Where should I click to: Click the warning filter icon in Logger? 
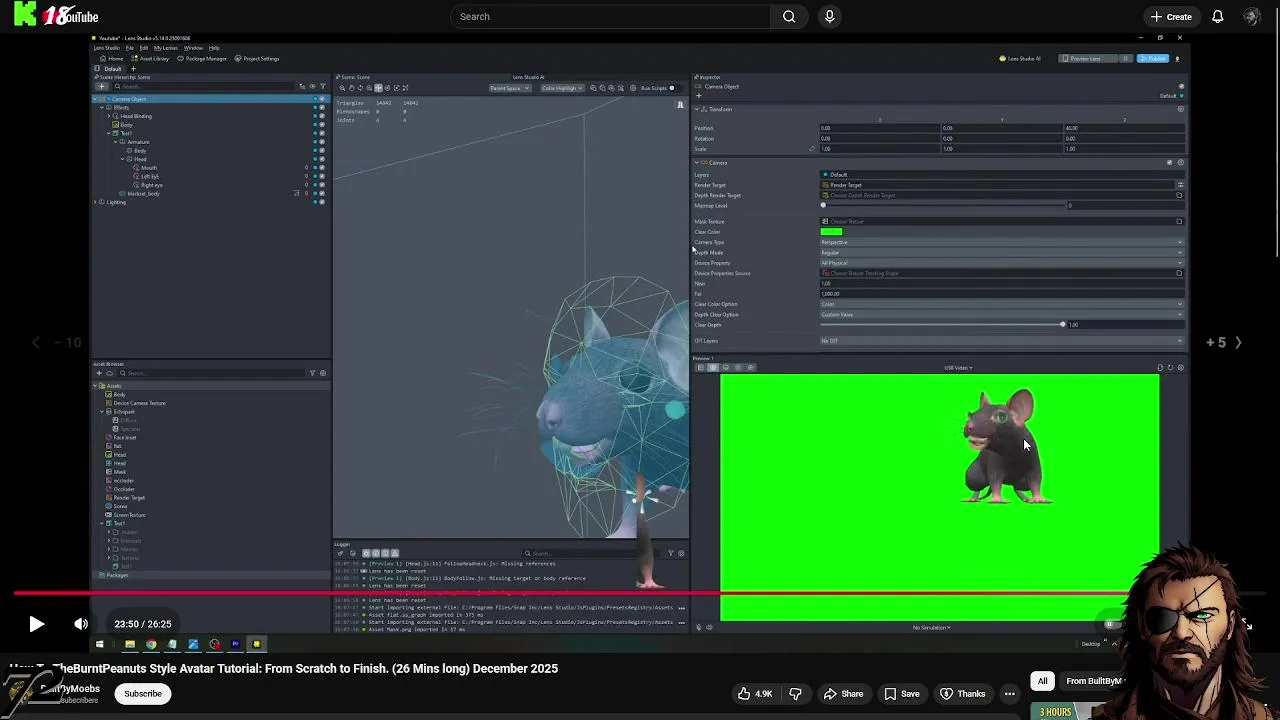pyautogui.click(x=394, y=553)
